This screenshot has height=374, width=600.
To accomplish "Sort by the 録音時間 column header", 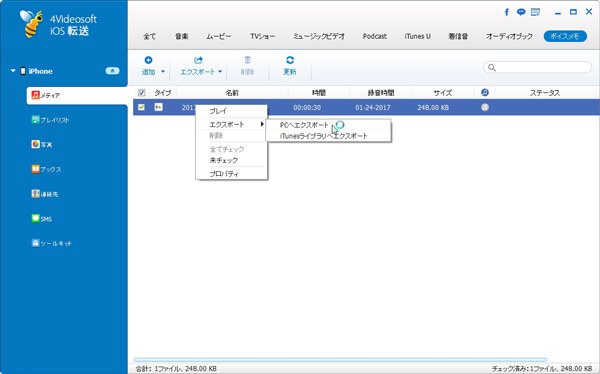I will point(381,93).
